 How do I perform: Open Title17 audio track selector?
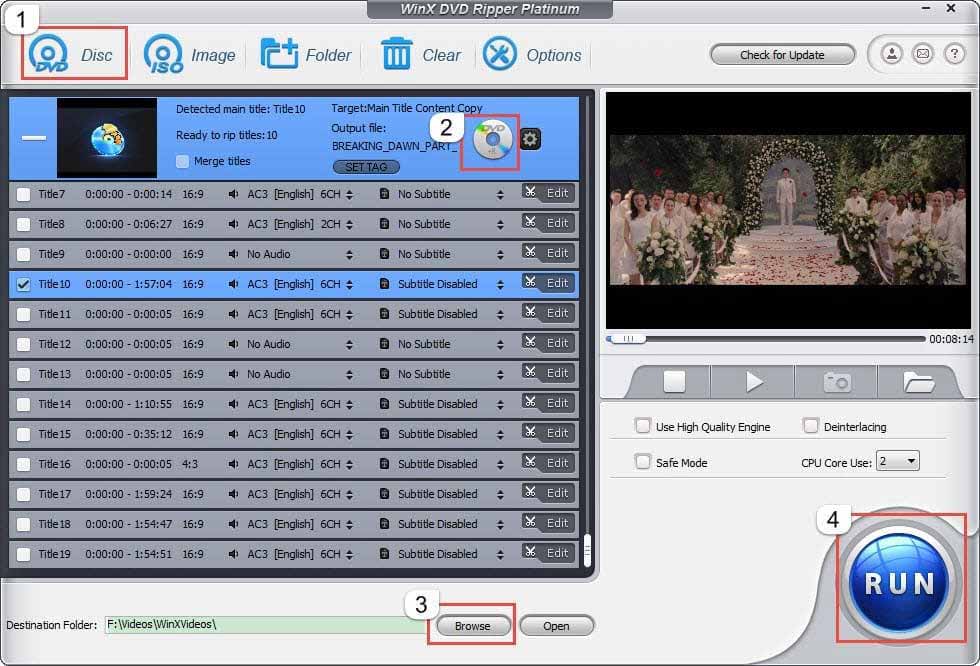point(349,494)
